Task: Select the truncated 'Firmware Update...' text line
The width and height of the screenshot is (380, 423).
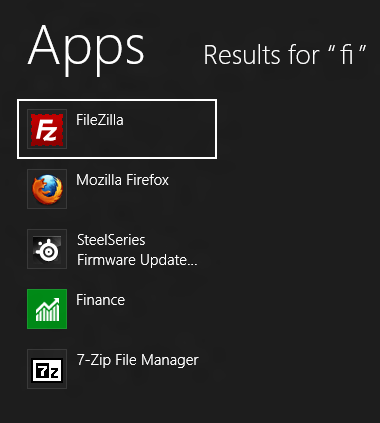Action: pyautogui.click(x=137, y=260)
